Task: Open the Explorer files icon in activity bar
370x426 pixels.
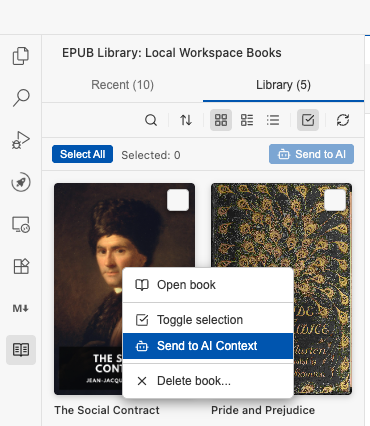Action: tap(21, 56)
